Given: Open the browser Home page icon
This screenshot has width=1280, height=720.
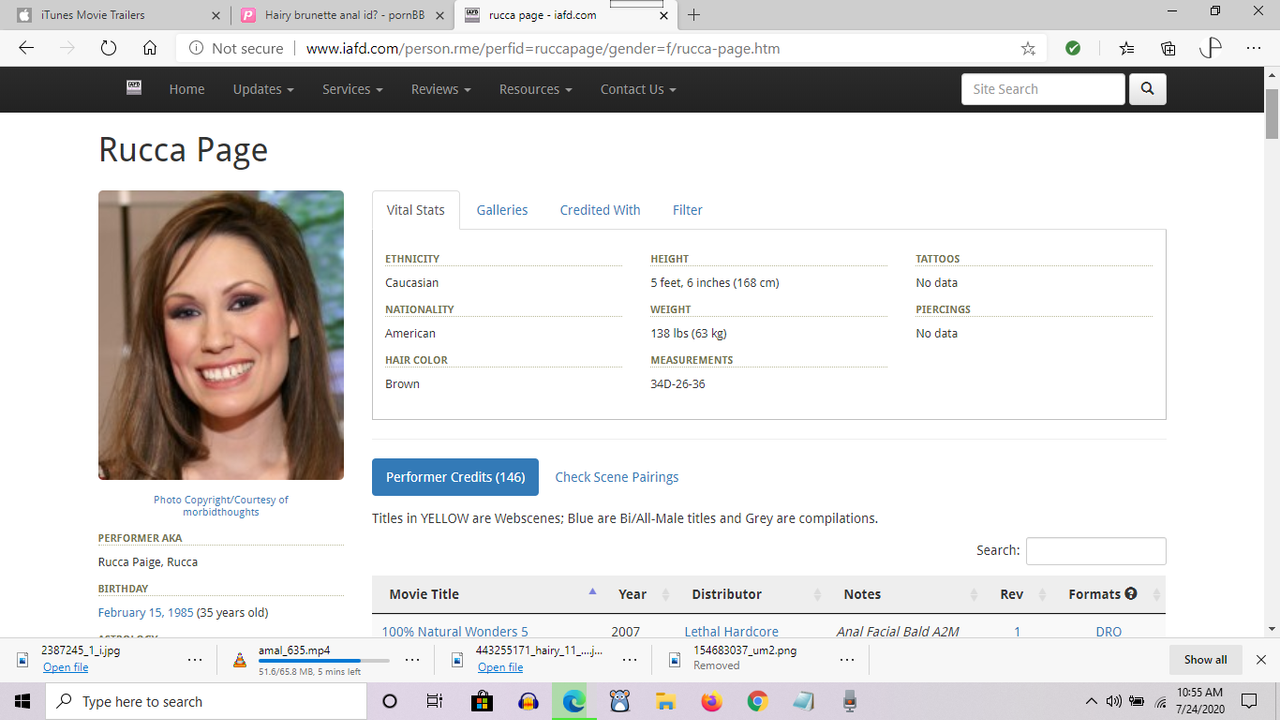Looking at the screenshot, I should coord(150,48).
